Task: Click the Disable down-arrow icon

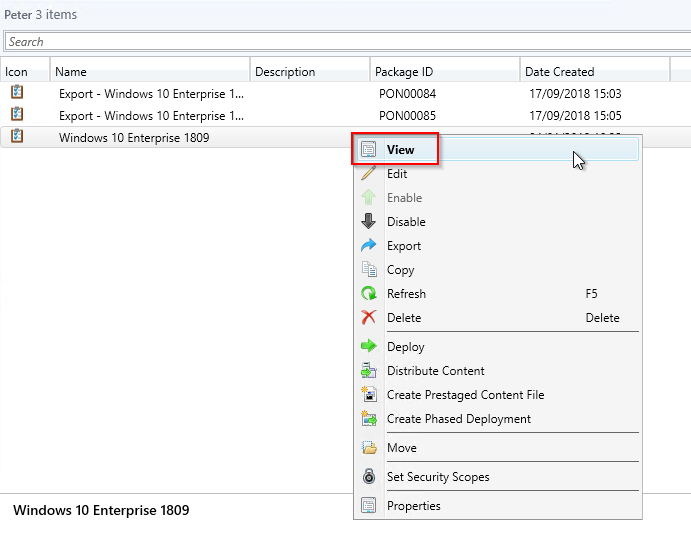Action: (368, 222)
